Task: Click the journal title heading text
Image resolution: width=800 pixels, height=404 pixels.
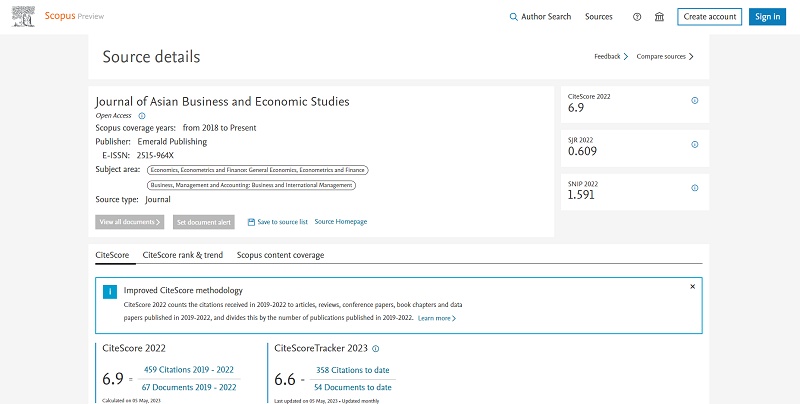Action: [222, 102]
